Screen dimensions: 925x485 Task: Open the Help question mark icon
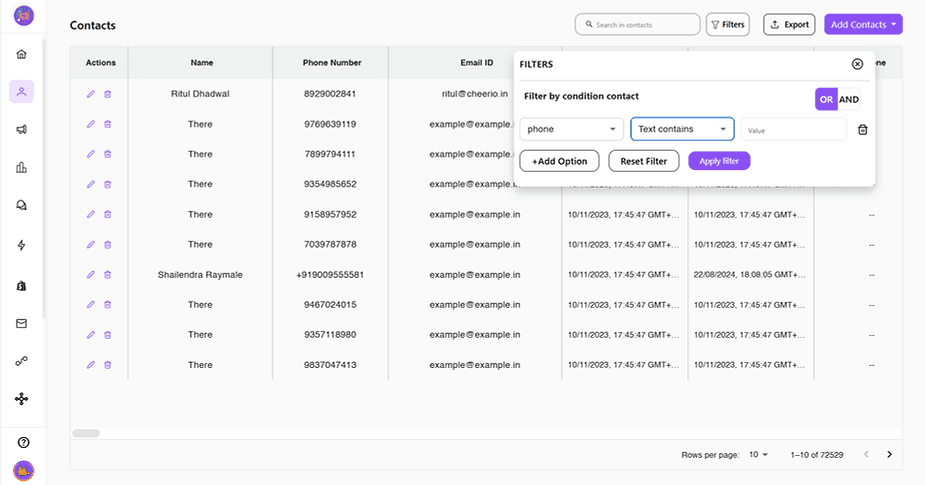24,443
